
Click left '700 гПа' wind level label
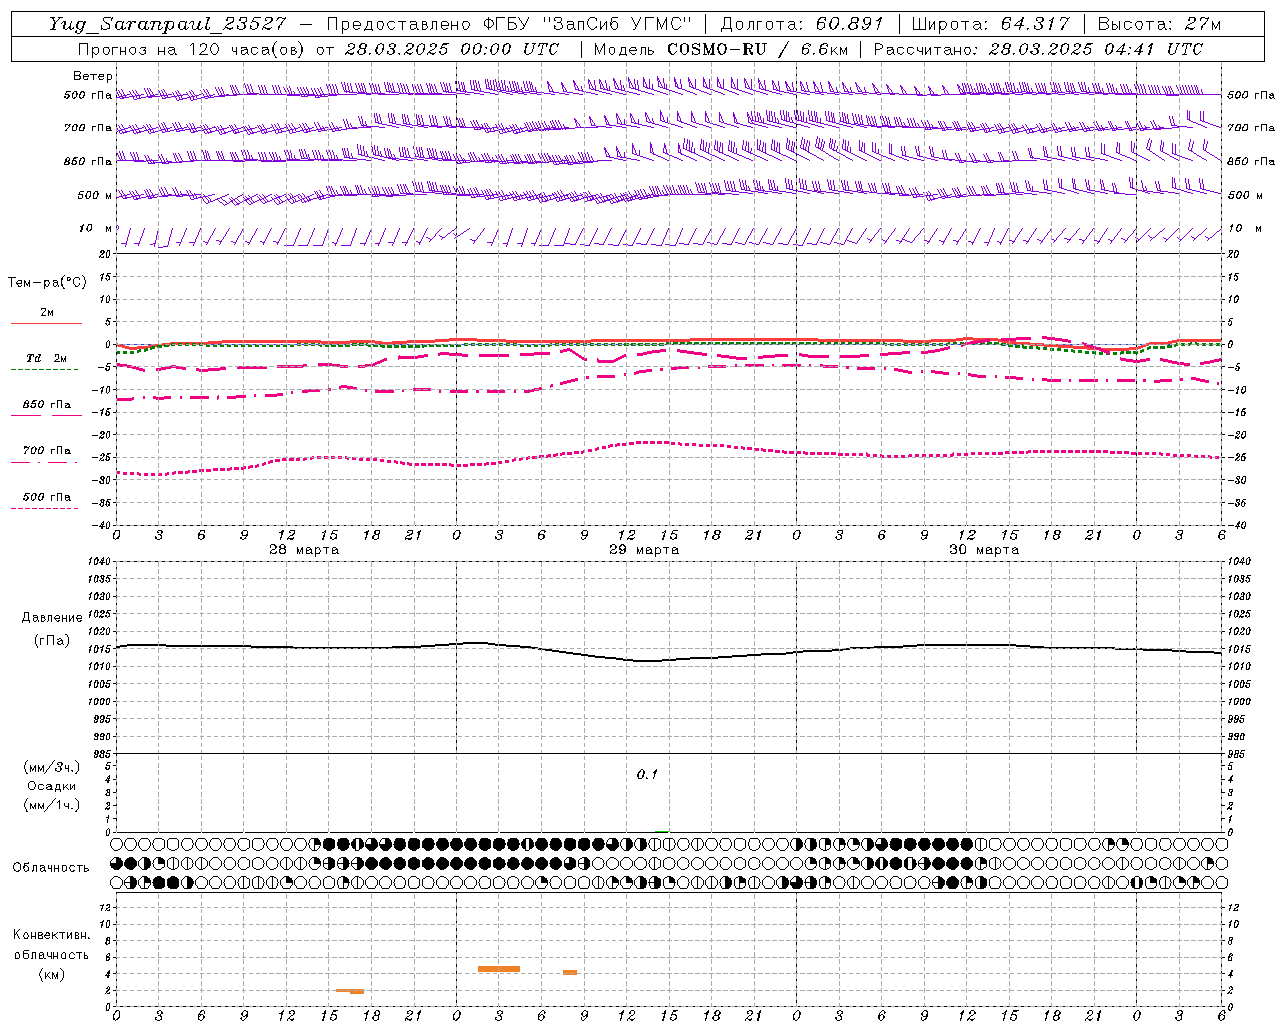[88, 128]
